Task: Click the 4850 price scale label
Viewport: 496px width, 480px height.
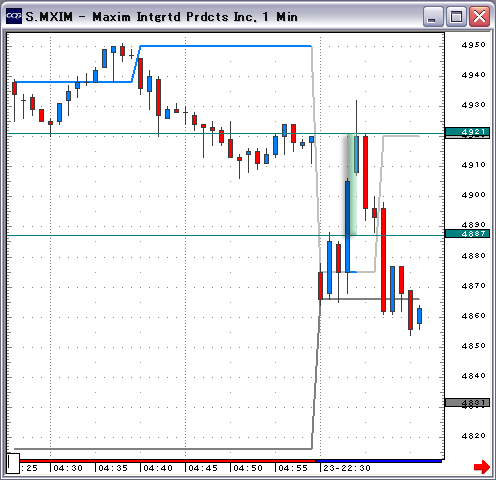Action: tap(473, 346)
